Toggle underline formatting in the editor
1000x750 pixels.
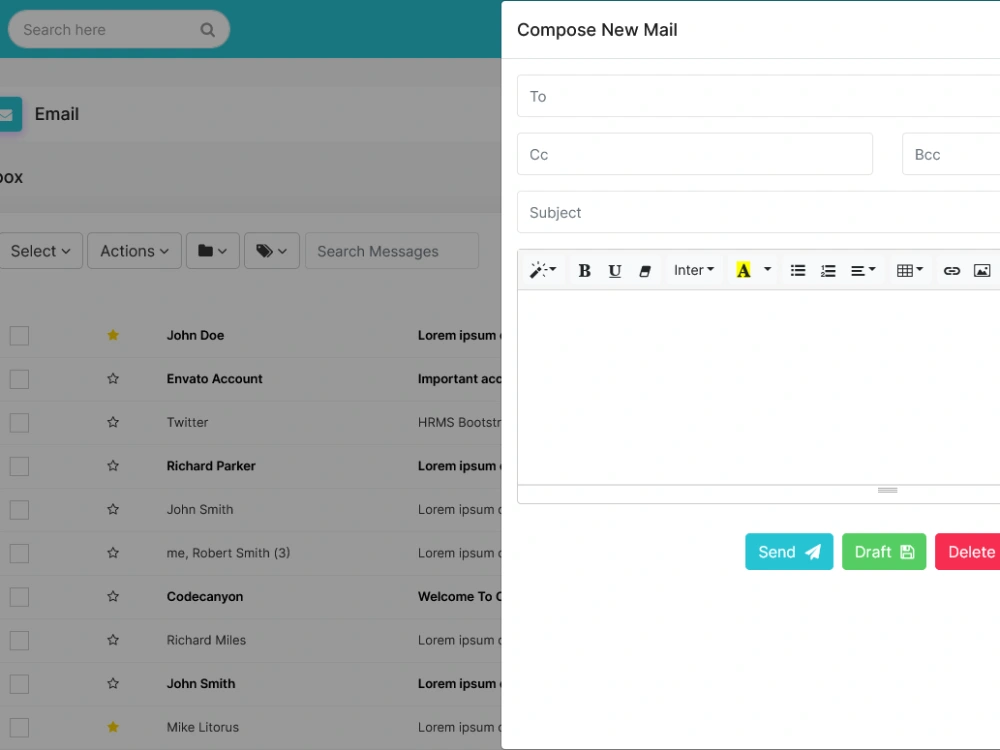click(x=615, y=270)
